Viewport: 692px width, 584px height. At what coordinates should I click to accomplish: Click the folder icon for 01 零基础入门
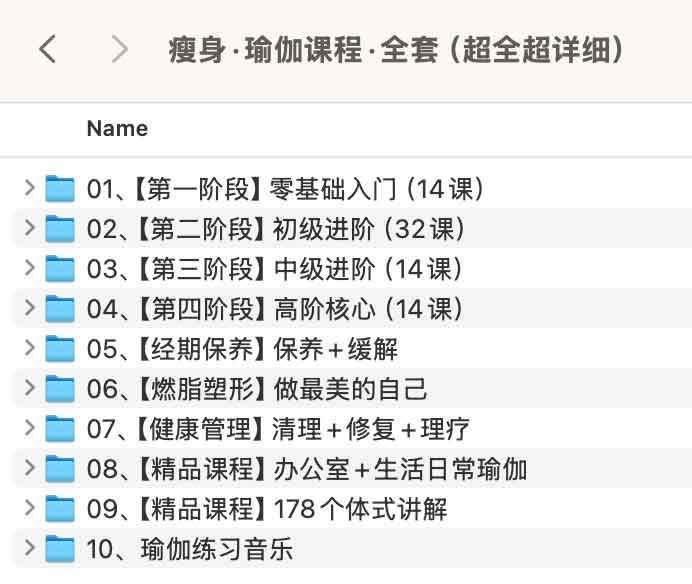coord(61,188)
